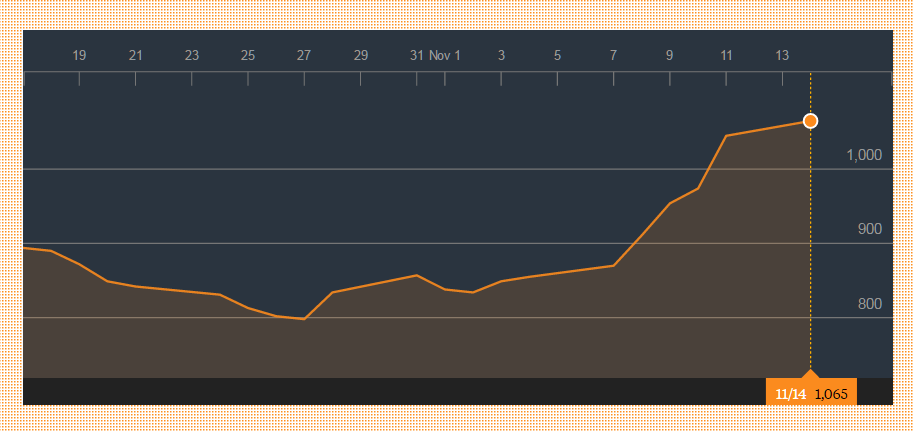Pick the 27 date label on the axis

(304, 56)
